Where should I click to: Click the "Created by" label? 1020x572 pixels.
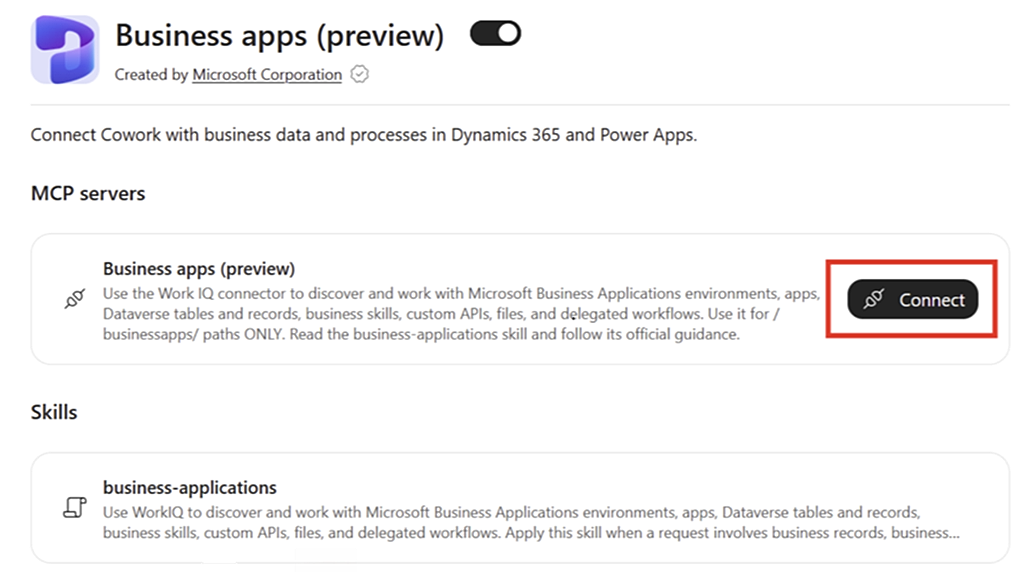pyautogui.click(x=151, y=75)
